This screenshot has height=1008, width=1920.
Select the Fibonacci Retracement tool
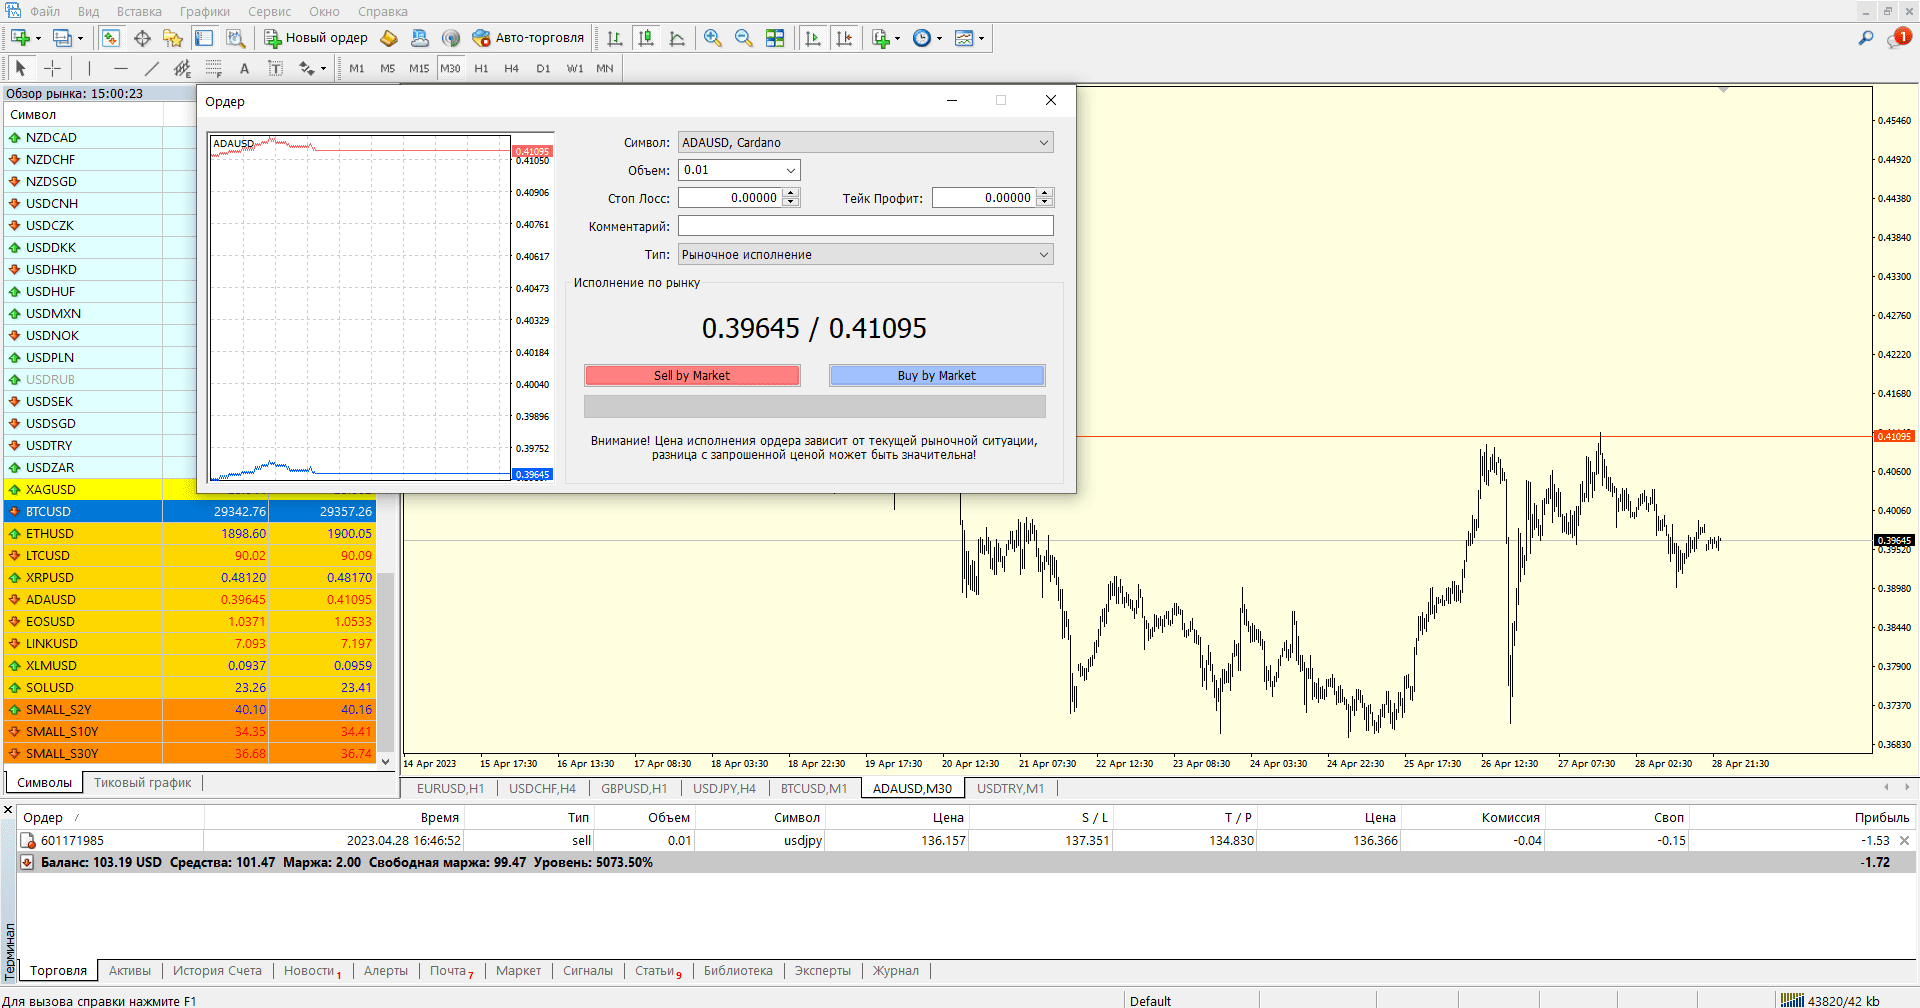coord(213,68)
